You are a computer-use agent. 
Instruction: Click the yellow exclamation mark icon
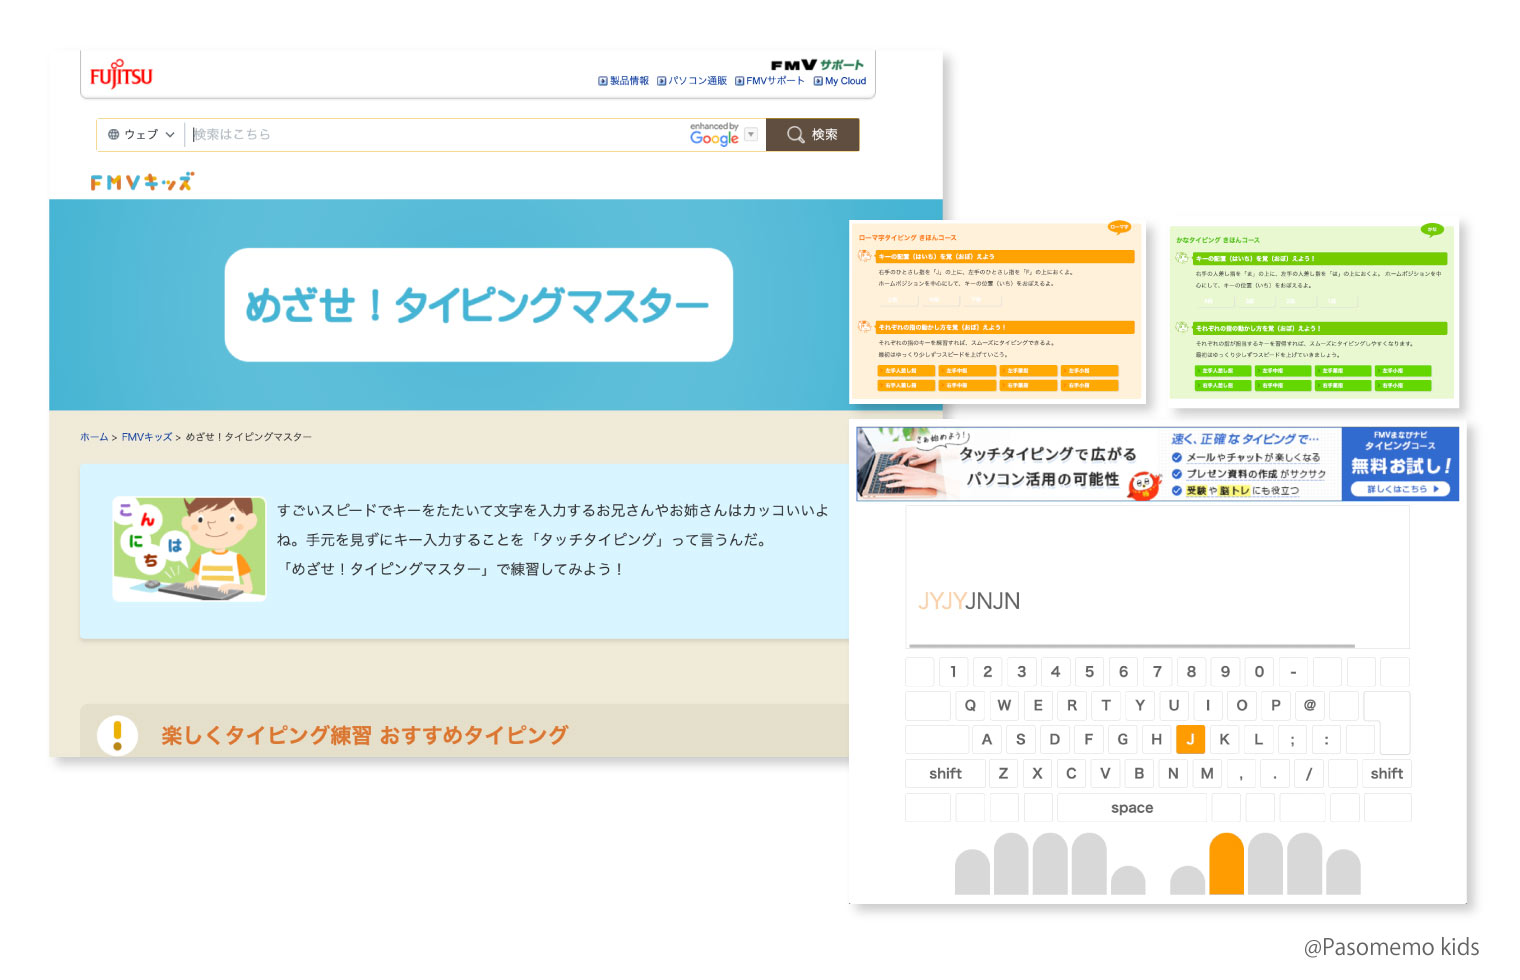click(x=117, y=735)
